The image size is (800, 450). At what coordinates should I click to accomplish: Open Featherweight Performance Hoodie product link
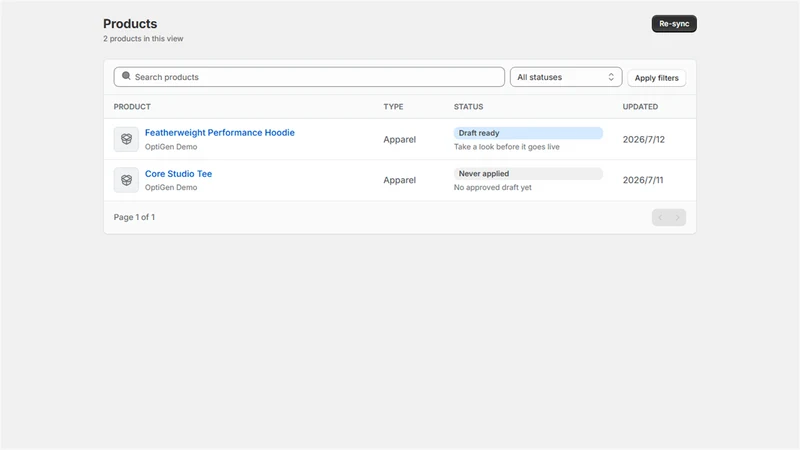point(219,133)
